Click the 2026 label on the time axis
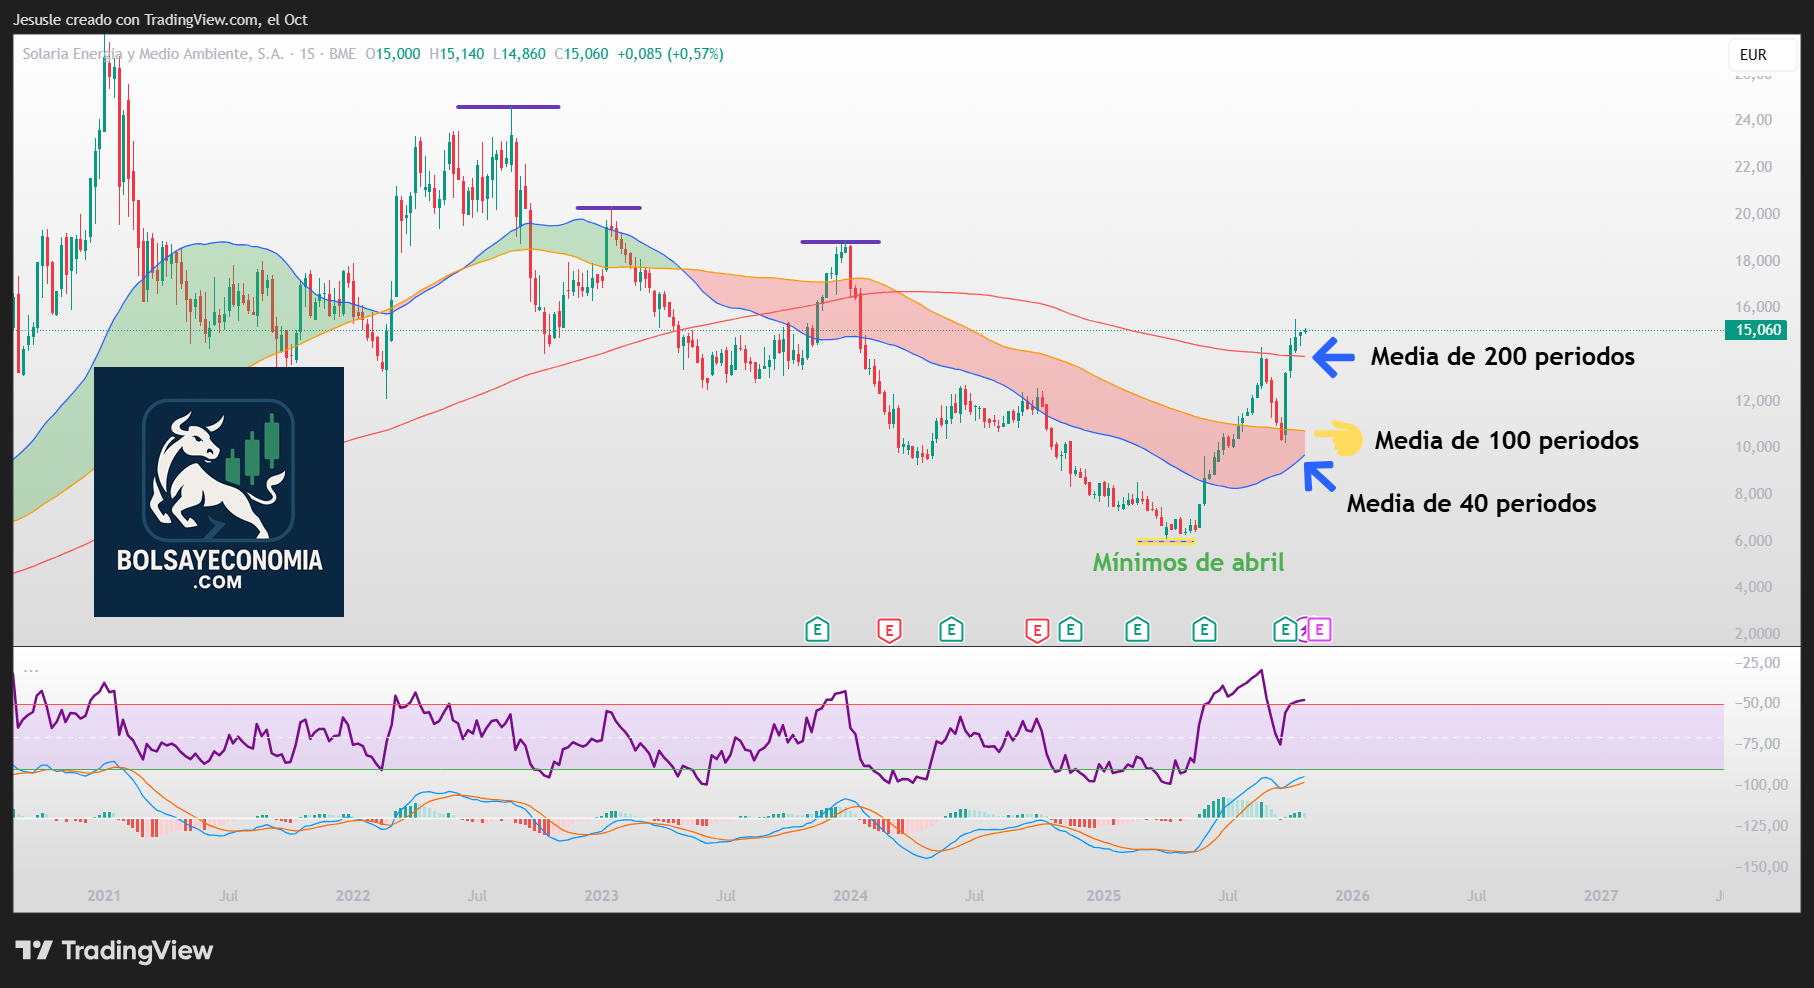 pos(1352,896)
